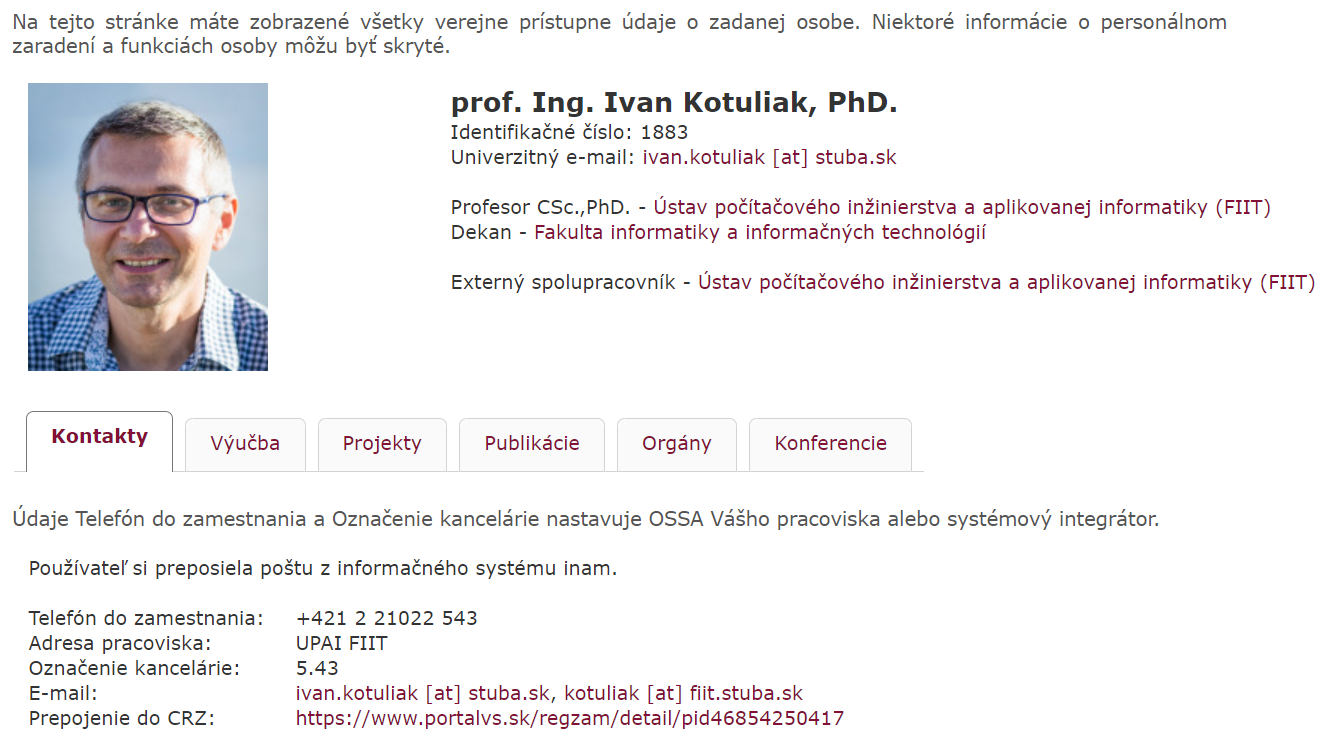Select the Orgány tab
Screen dimensions: 1334x751
(x=676, y=444)
